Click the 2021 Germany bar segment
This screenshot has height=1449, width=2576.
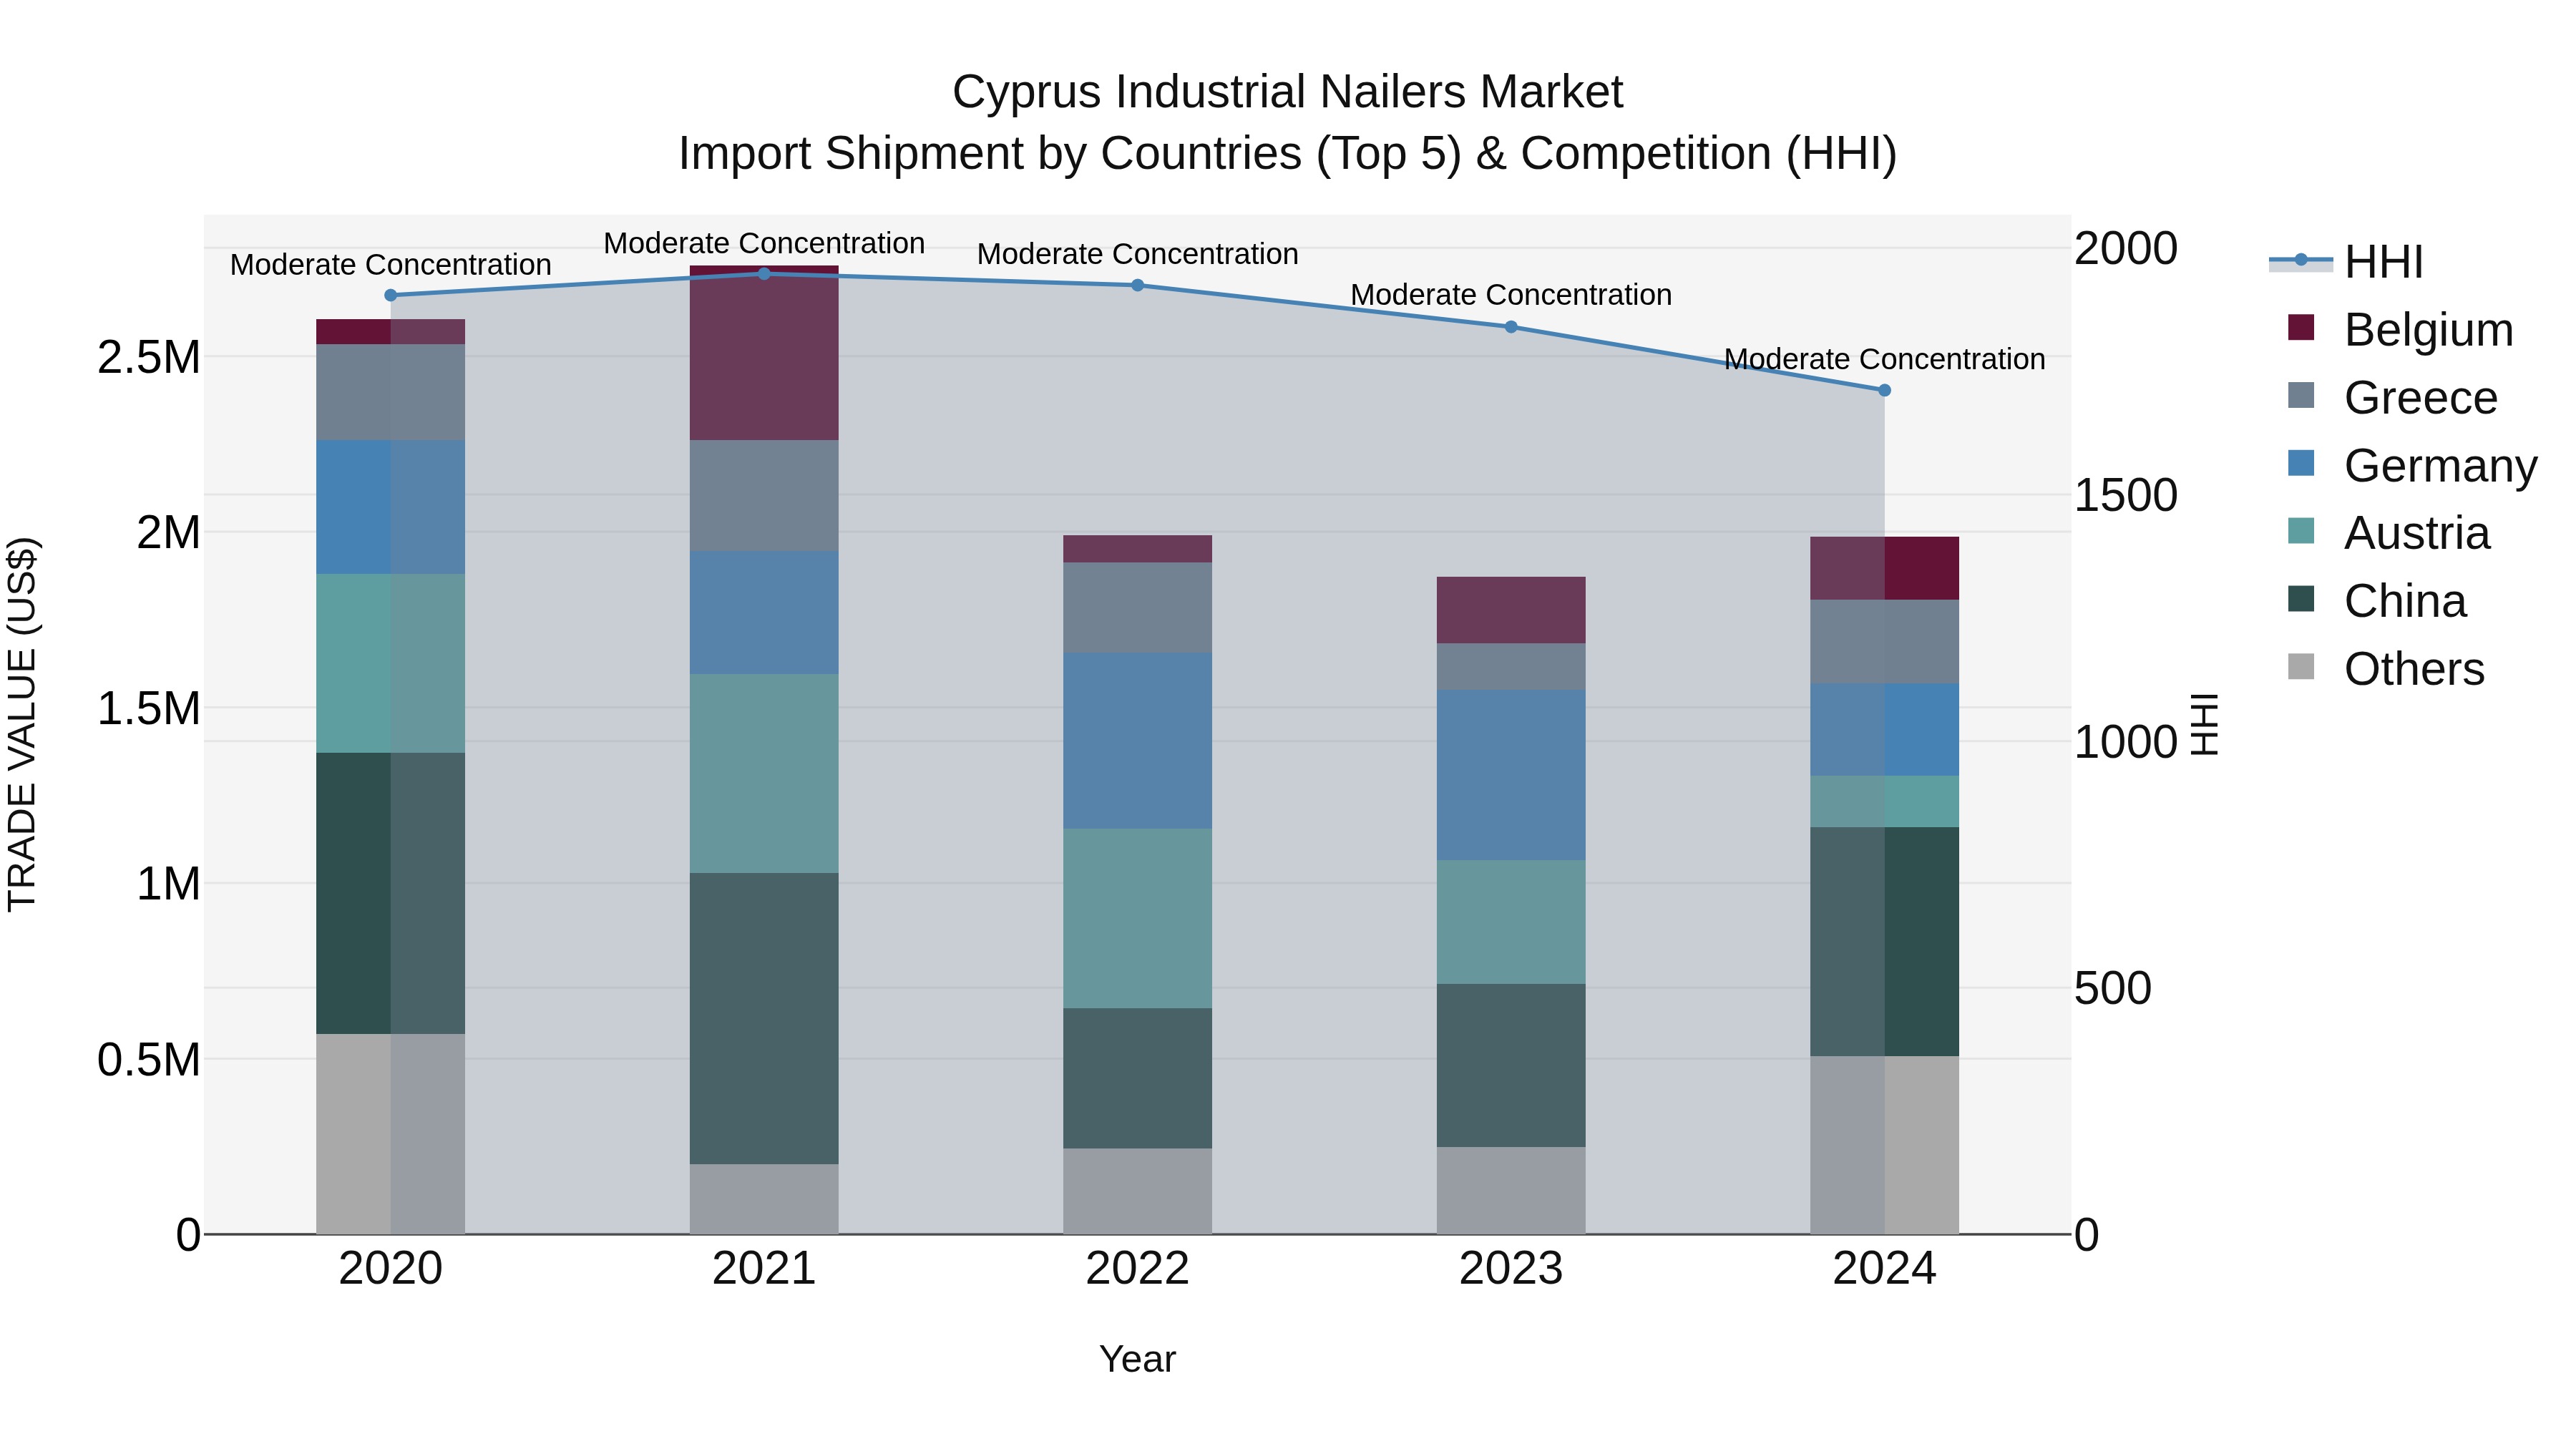764,613
